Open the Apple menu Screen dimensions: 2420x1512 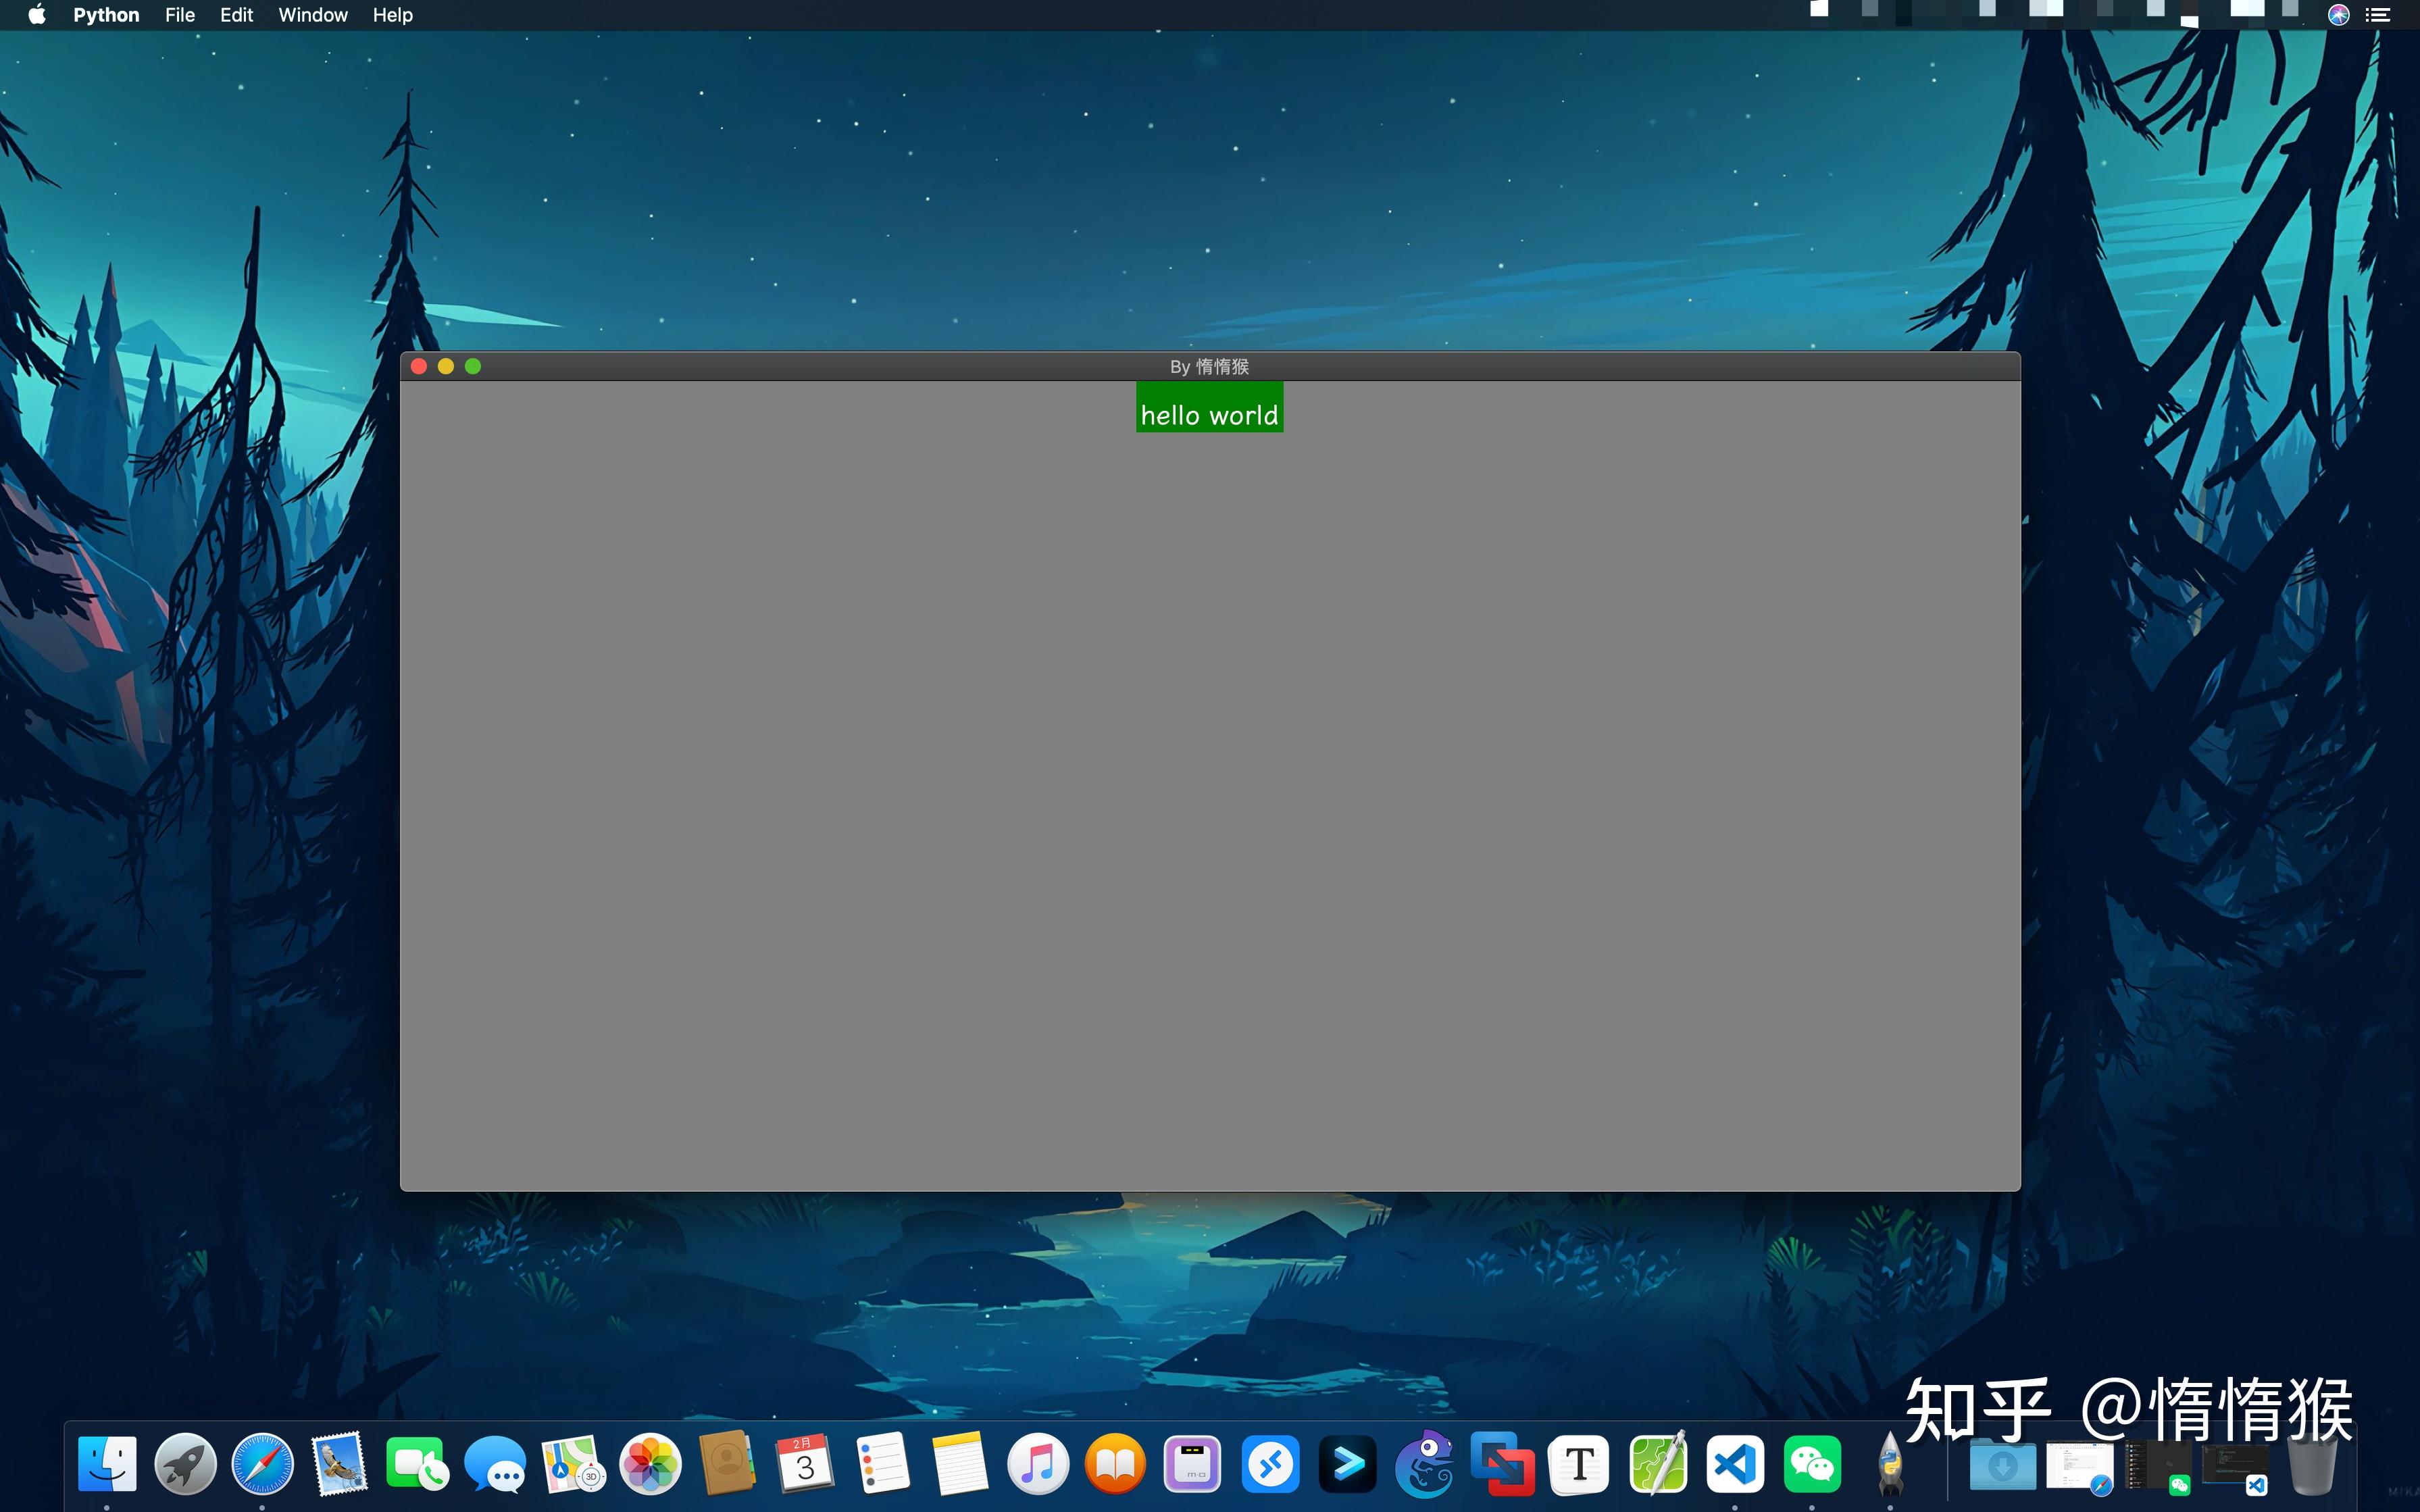click(x=37, y=15)
